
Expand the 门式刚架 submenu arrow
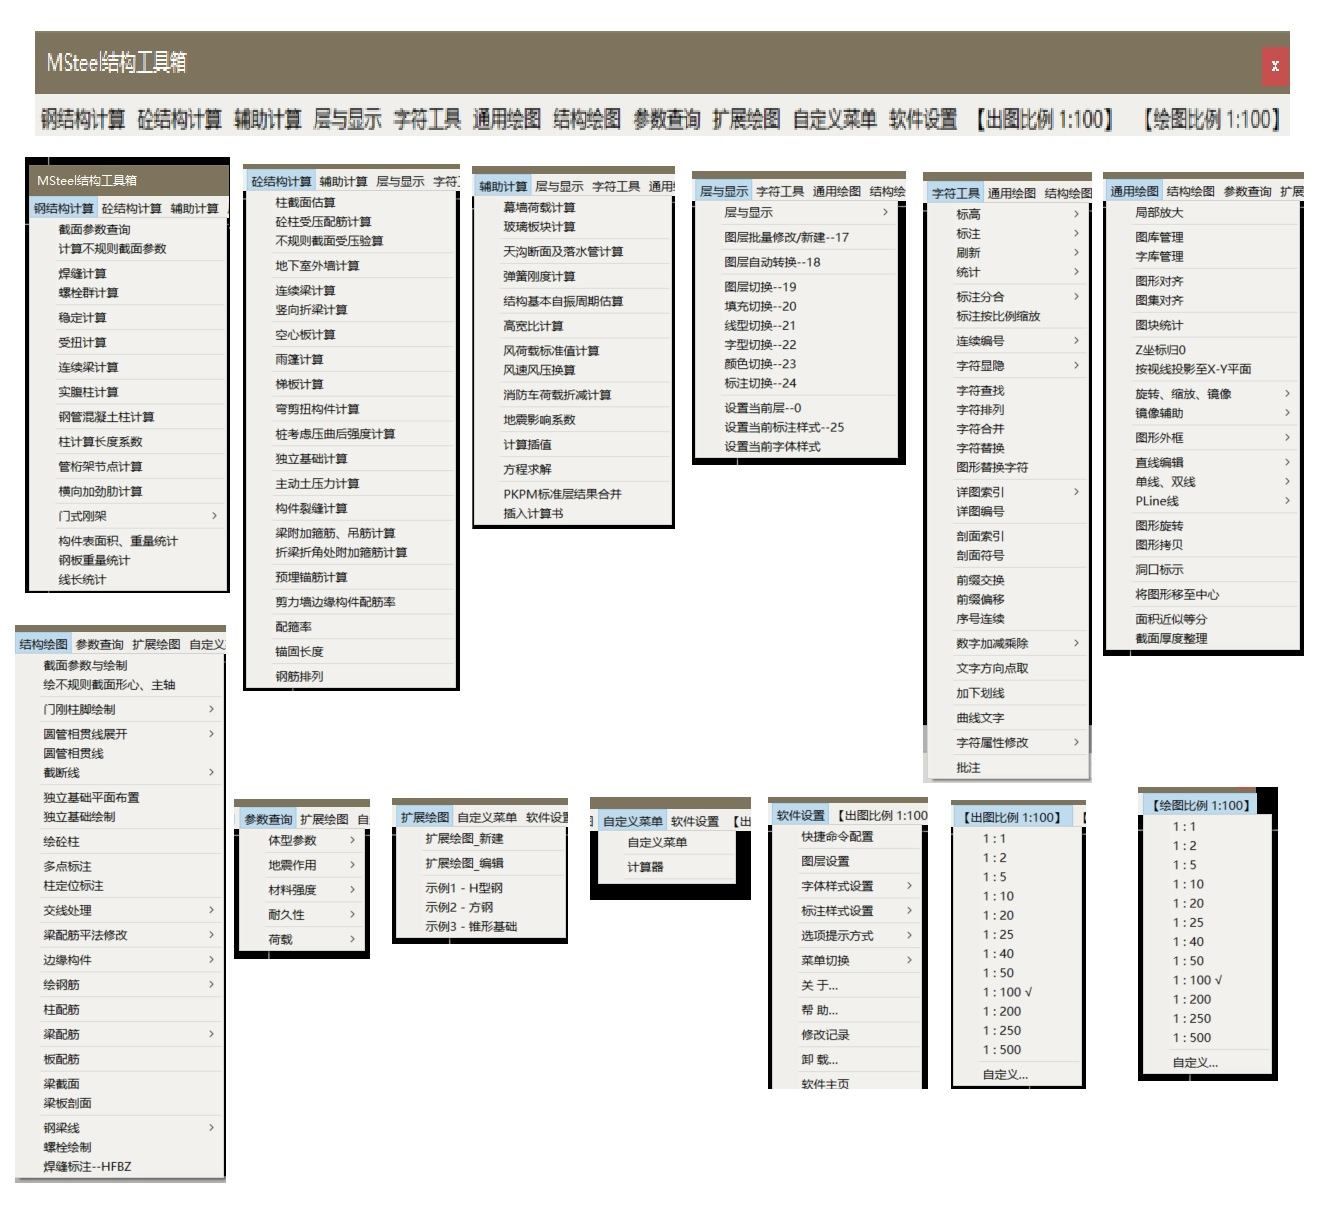214,516
